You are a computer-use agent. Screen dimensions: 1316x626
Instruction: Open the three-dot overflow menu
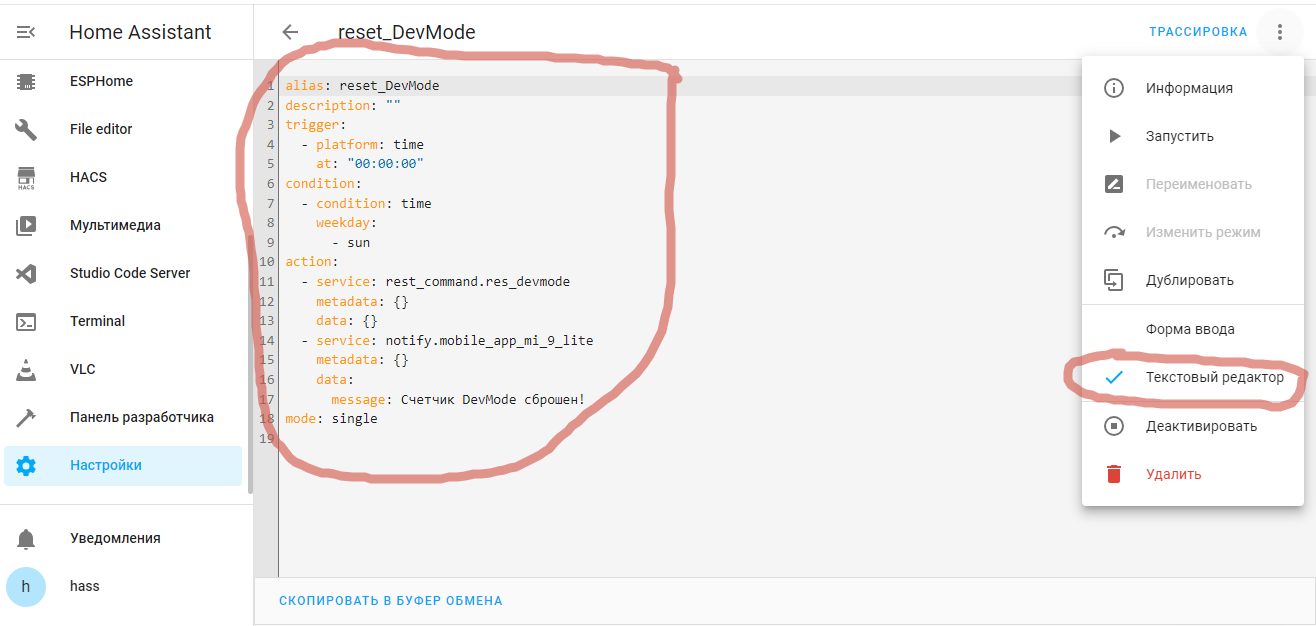(1279, 32)
